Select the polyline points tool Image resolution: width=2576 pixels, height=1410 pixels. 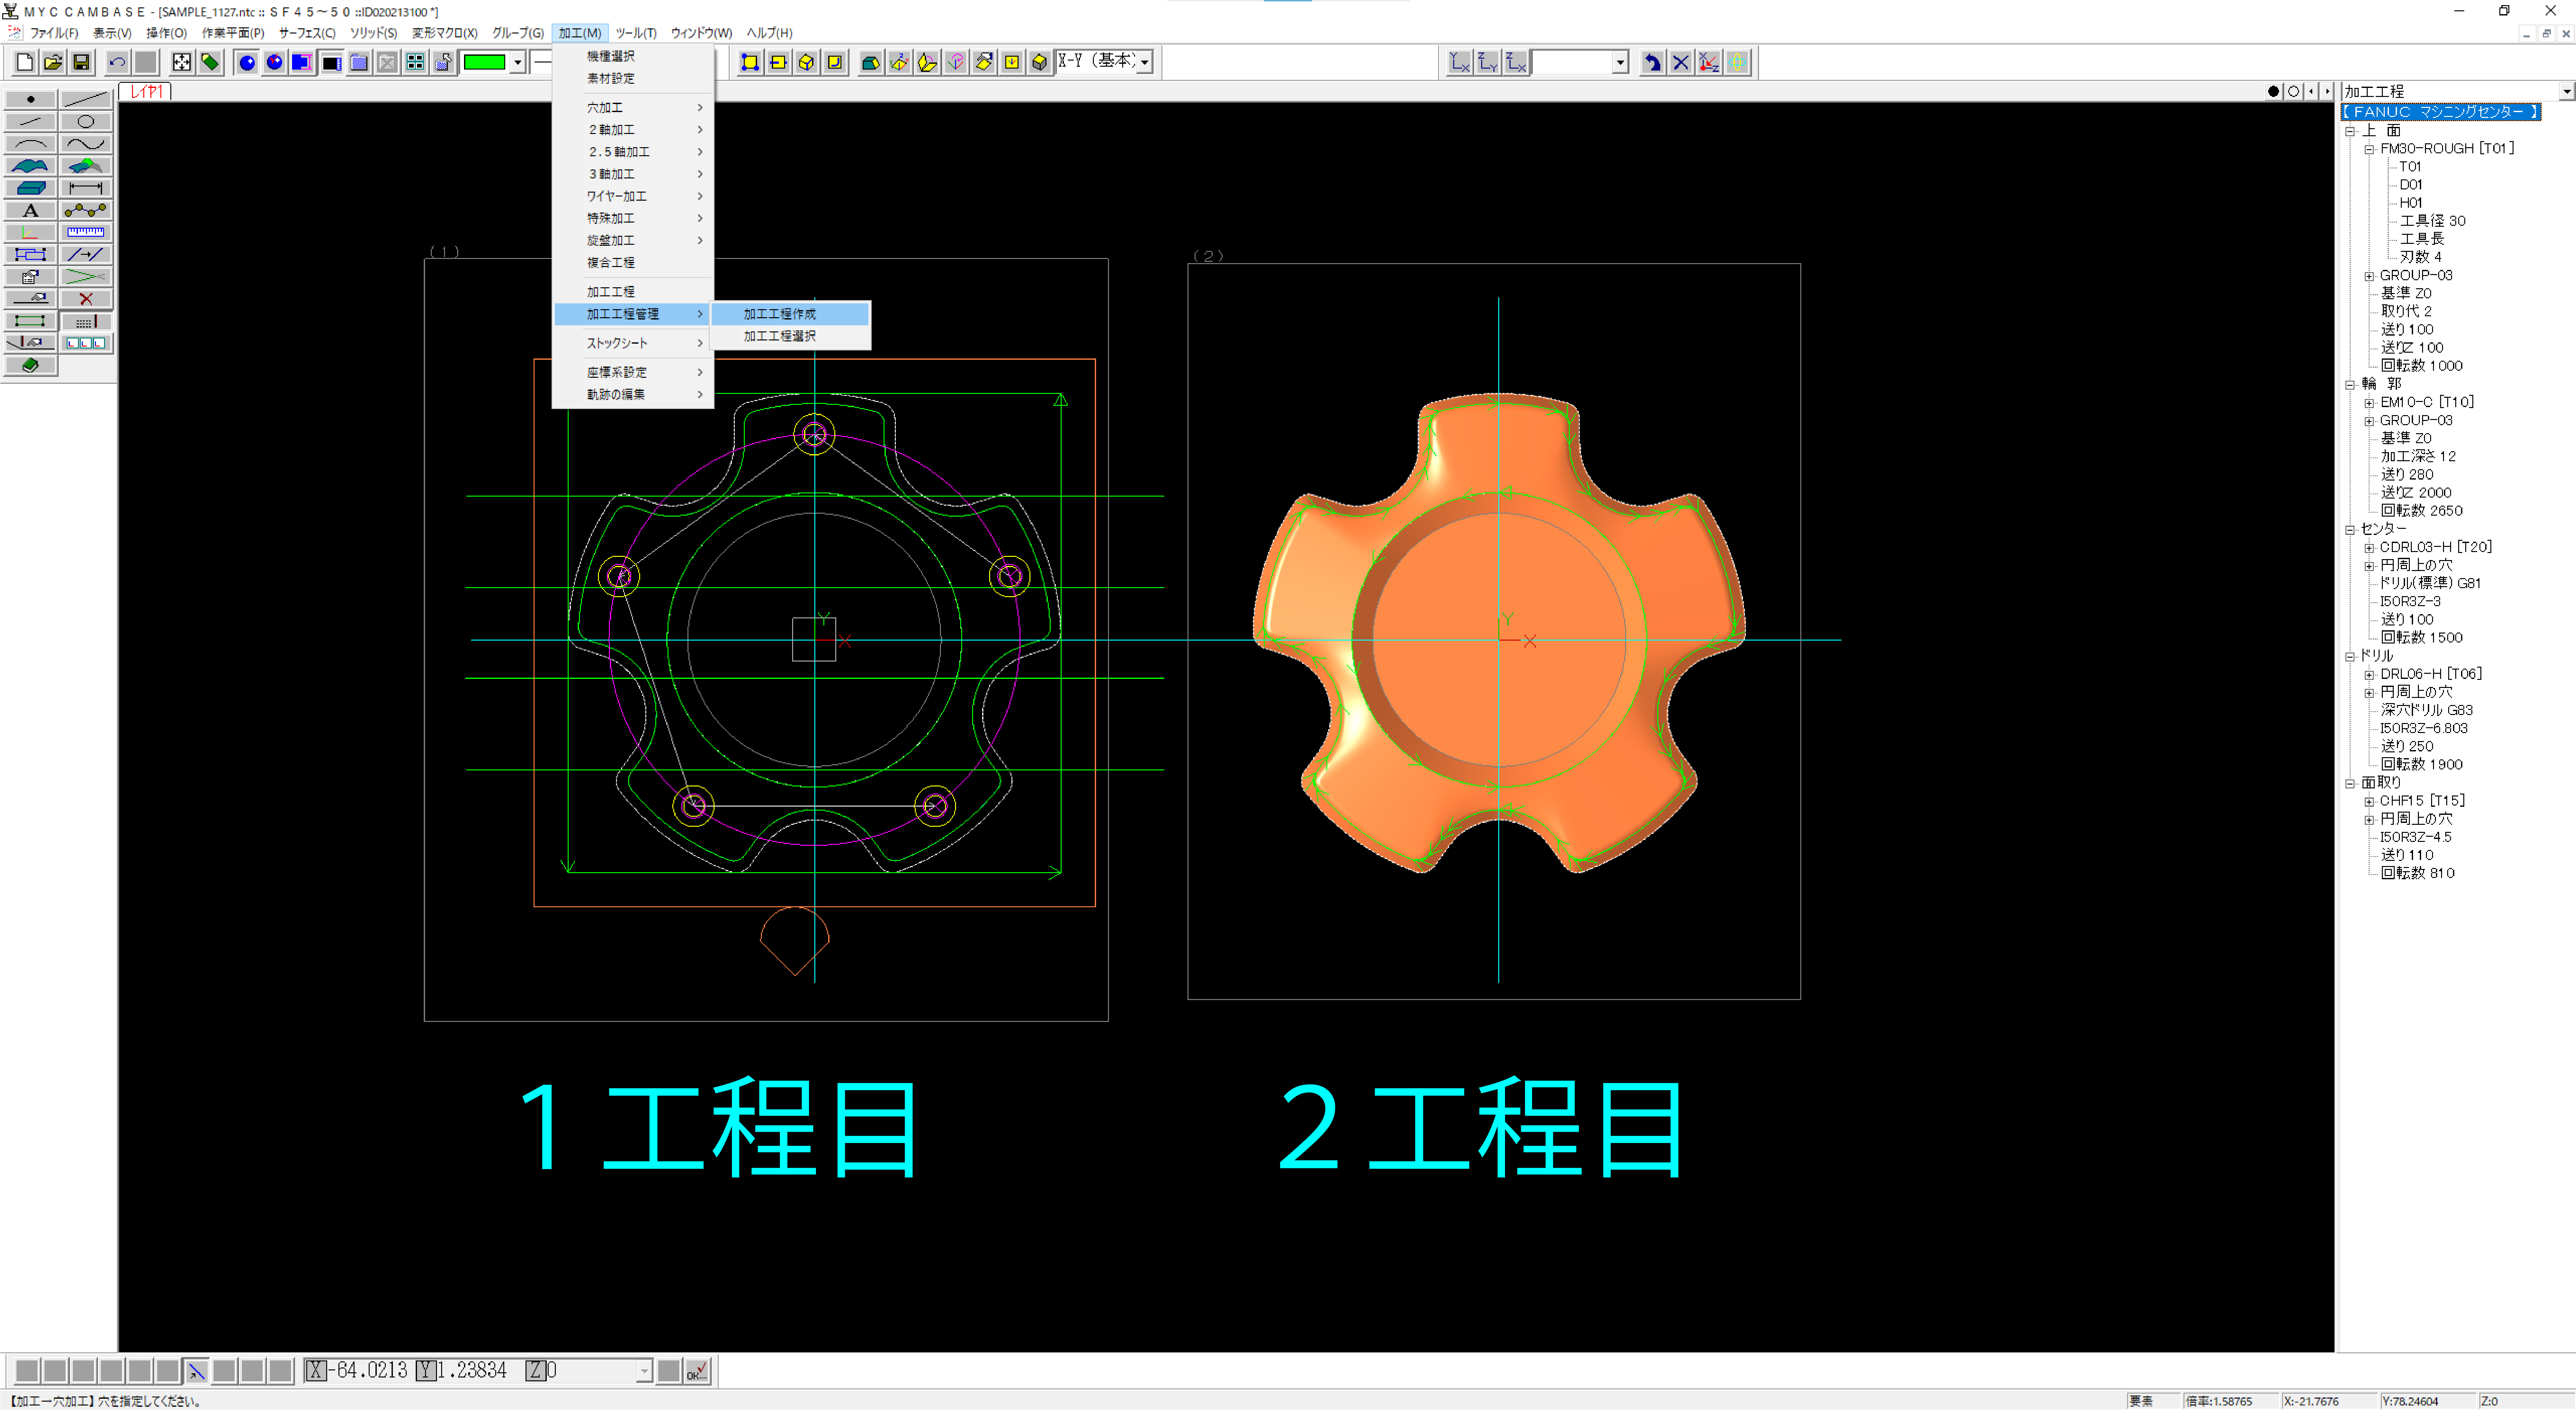(86, 210)
